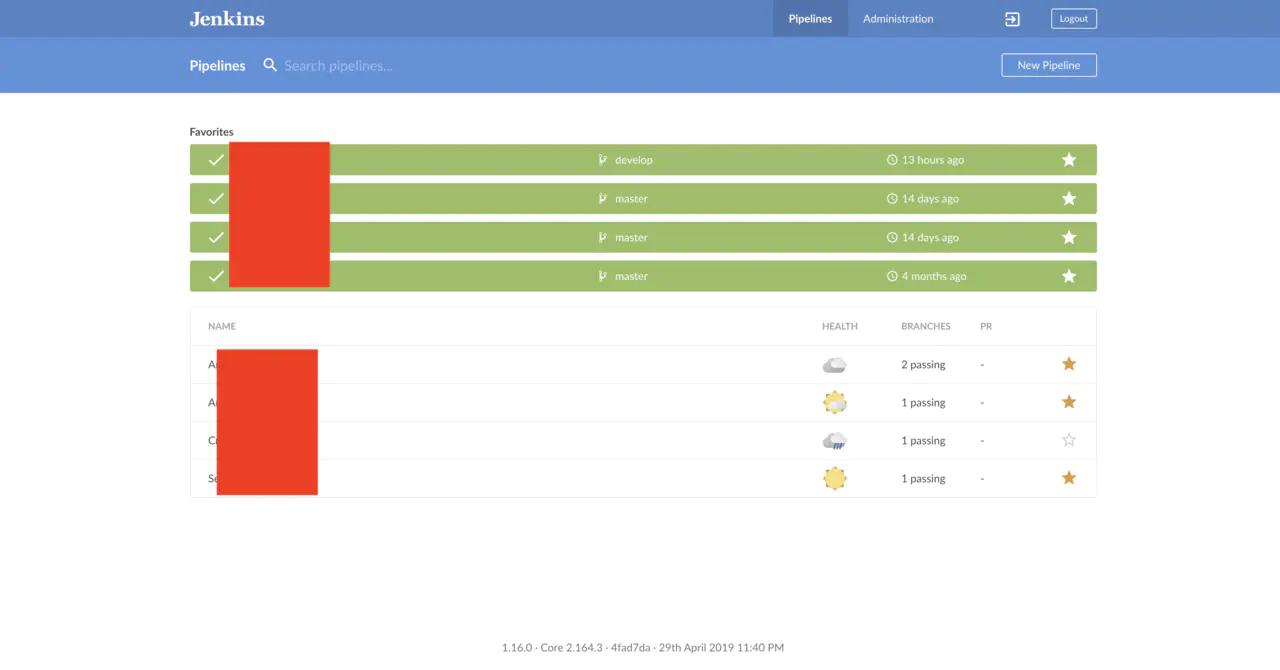Switch to the Administration tab

pyautogui.click(x=897, y=18)
